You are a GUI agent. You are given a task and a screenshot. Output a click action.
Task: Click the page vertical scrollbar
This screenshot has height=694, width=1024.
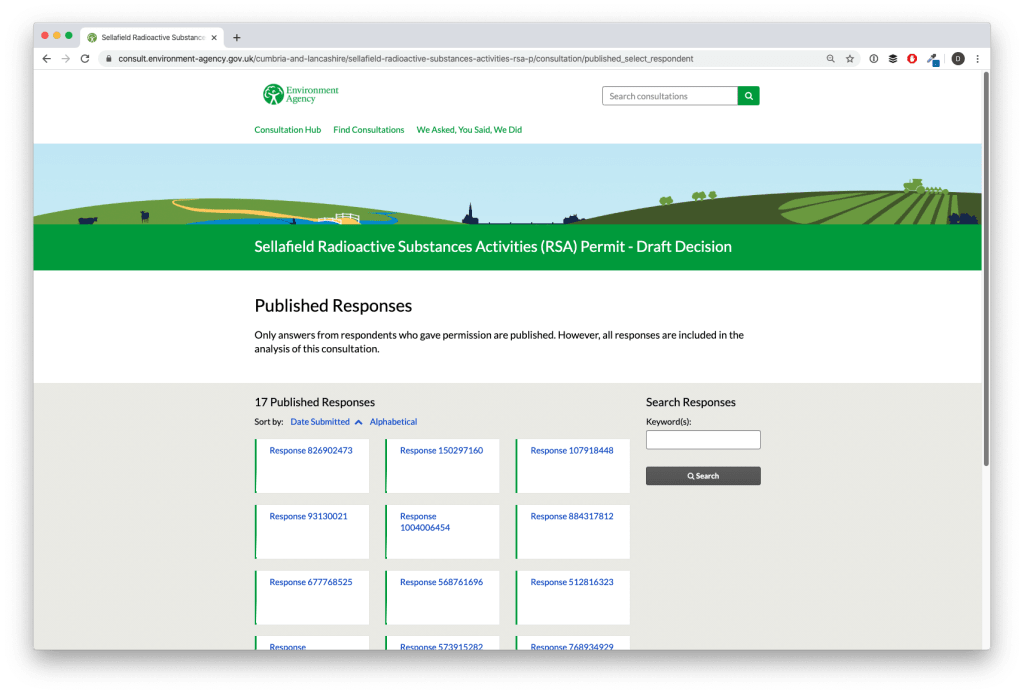click(x=986, y=269)
